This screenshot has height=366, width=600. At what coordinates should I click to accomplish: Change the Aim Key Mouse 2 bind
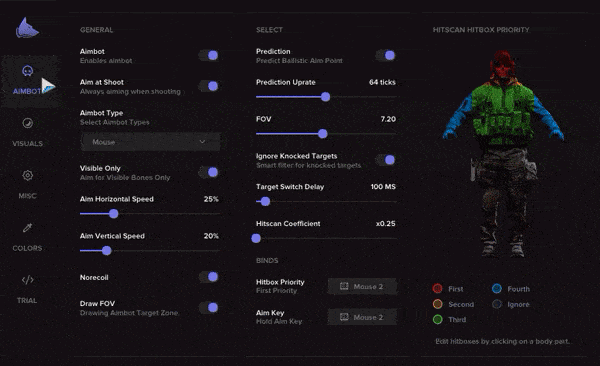(x=362, y=317)
